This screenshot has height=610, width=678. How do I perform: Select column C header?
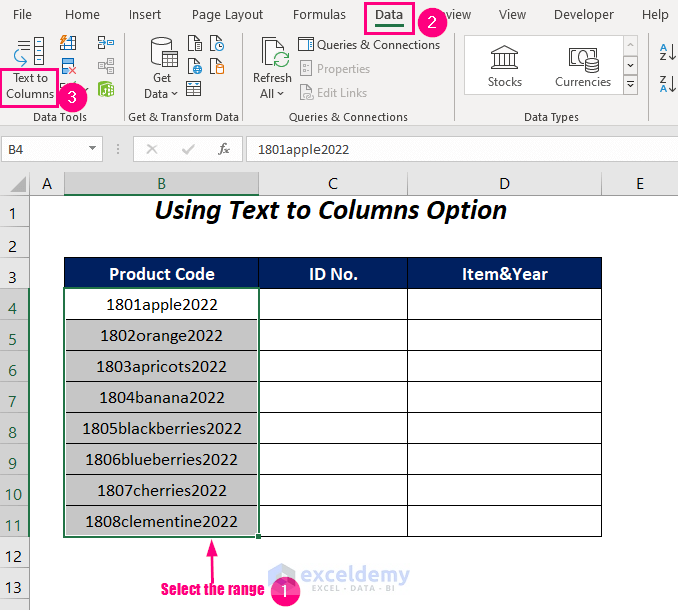(x=333, y=184)
